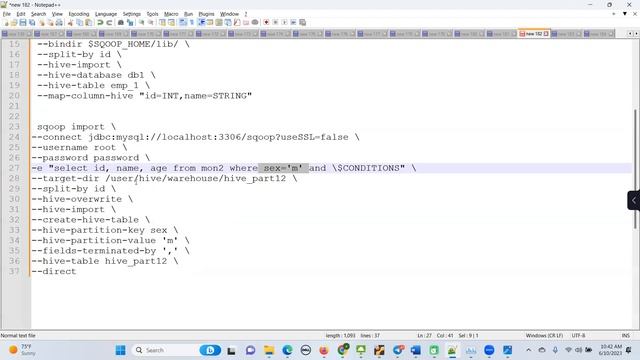The image size is (640, 360).
Task: Click 'length : 1,093' in the status bar
Action: [340, 336]
